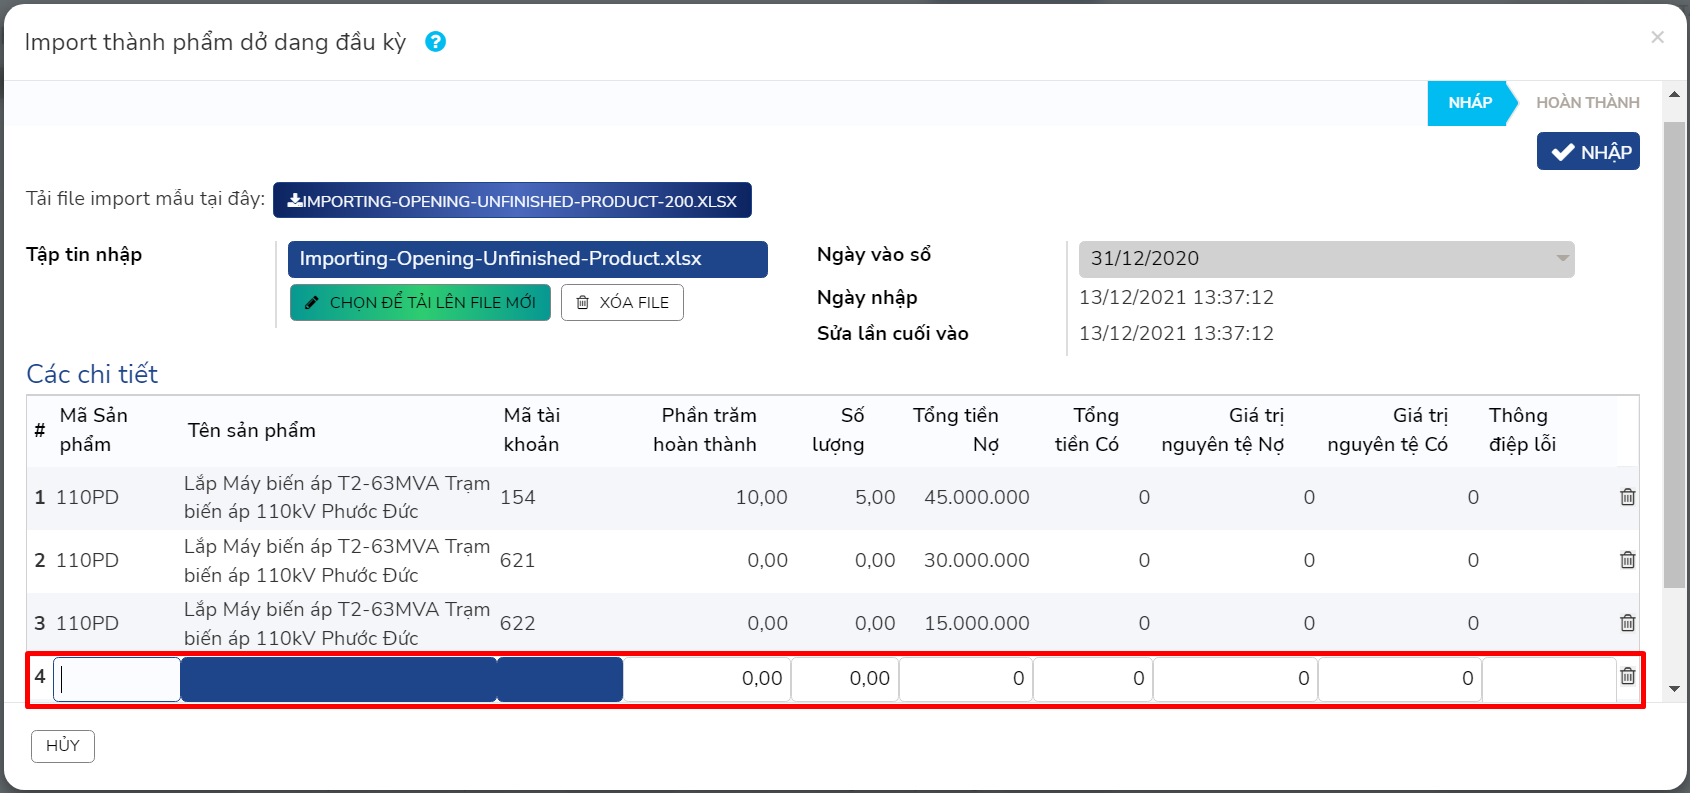Viewport: 1690px width, 793px height.
Task: Delete row 1 with trash icon
Action: click(1628, 497)
